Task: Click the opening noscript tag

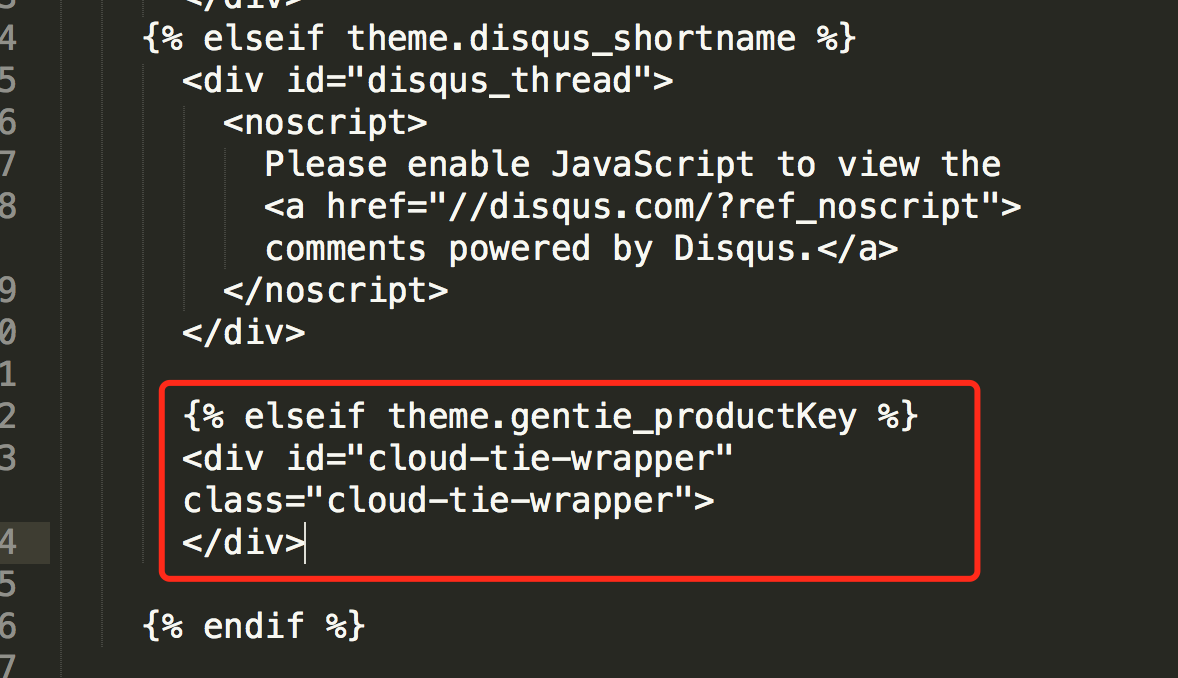Action: [x=325, y=123]
